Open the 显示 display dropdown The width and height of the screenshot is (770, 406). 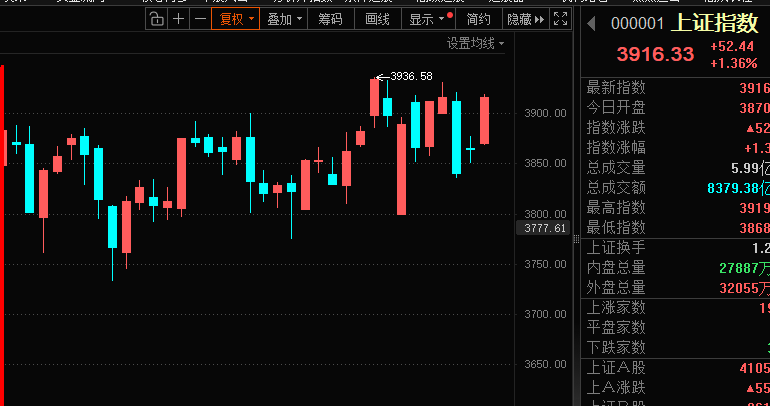(429, 18)
